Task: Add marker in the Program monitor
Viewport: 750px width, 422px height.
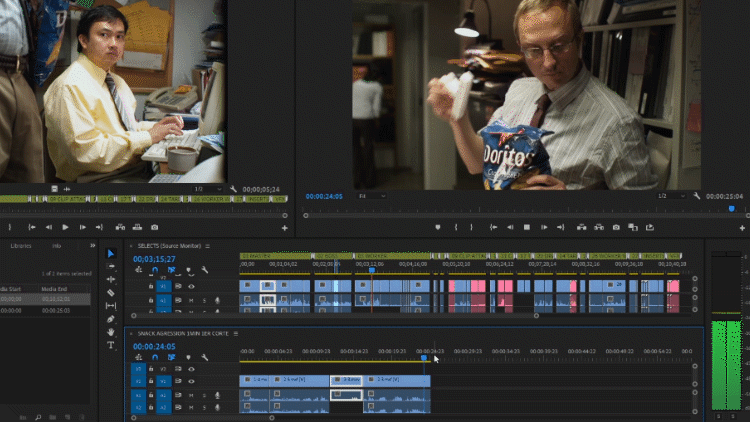Action: (438, 227)
